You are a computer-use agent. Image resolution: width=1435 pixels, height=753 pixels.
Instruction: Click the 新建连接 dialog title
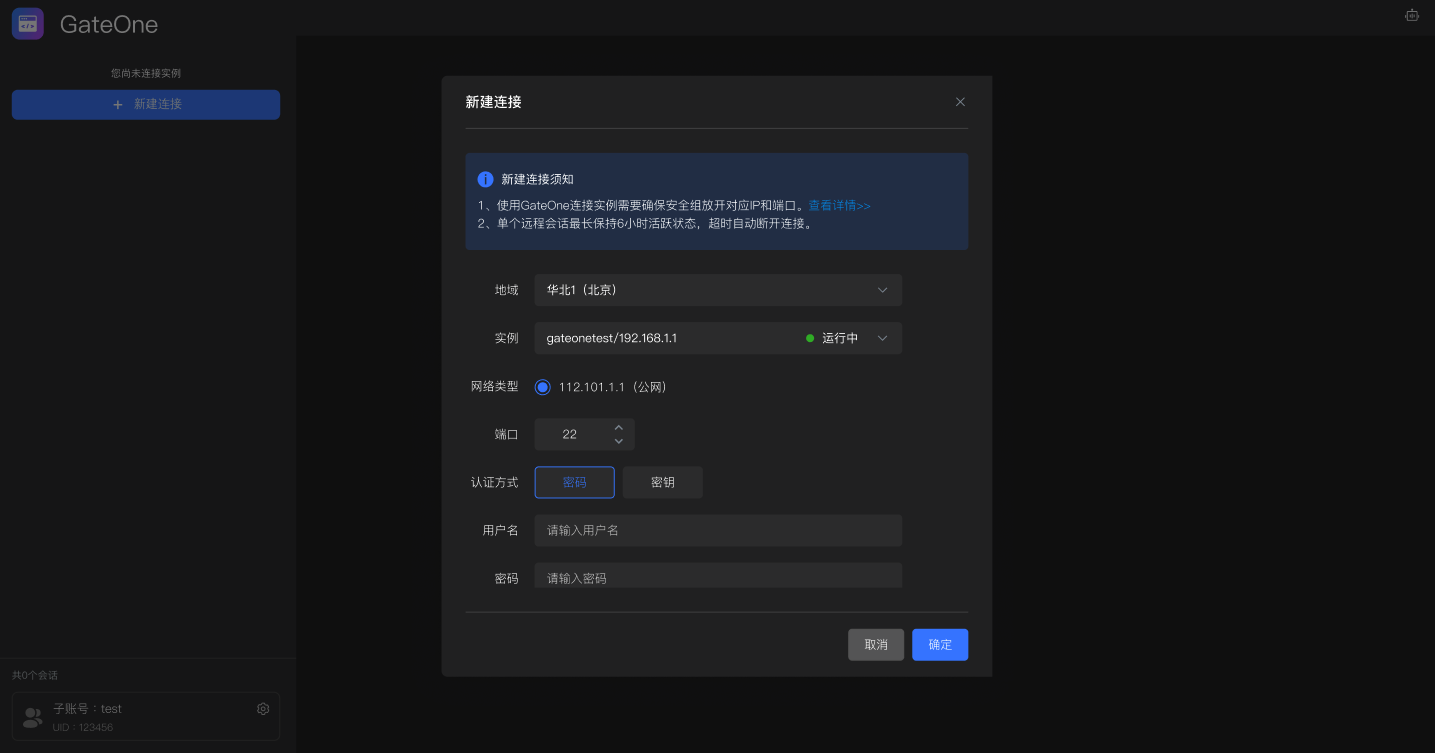(x=494, y=102)
